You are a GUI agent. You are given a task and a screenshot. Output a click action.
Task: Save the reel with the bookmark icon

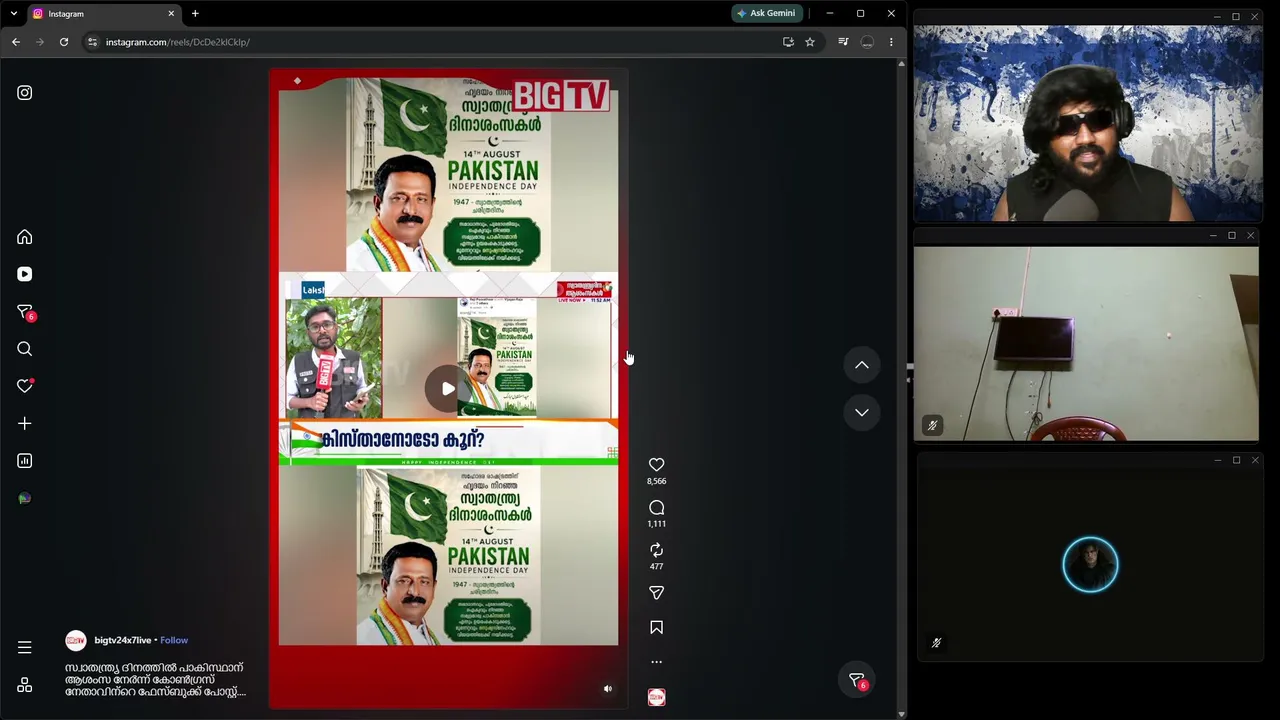click(x=656, y=628)
